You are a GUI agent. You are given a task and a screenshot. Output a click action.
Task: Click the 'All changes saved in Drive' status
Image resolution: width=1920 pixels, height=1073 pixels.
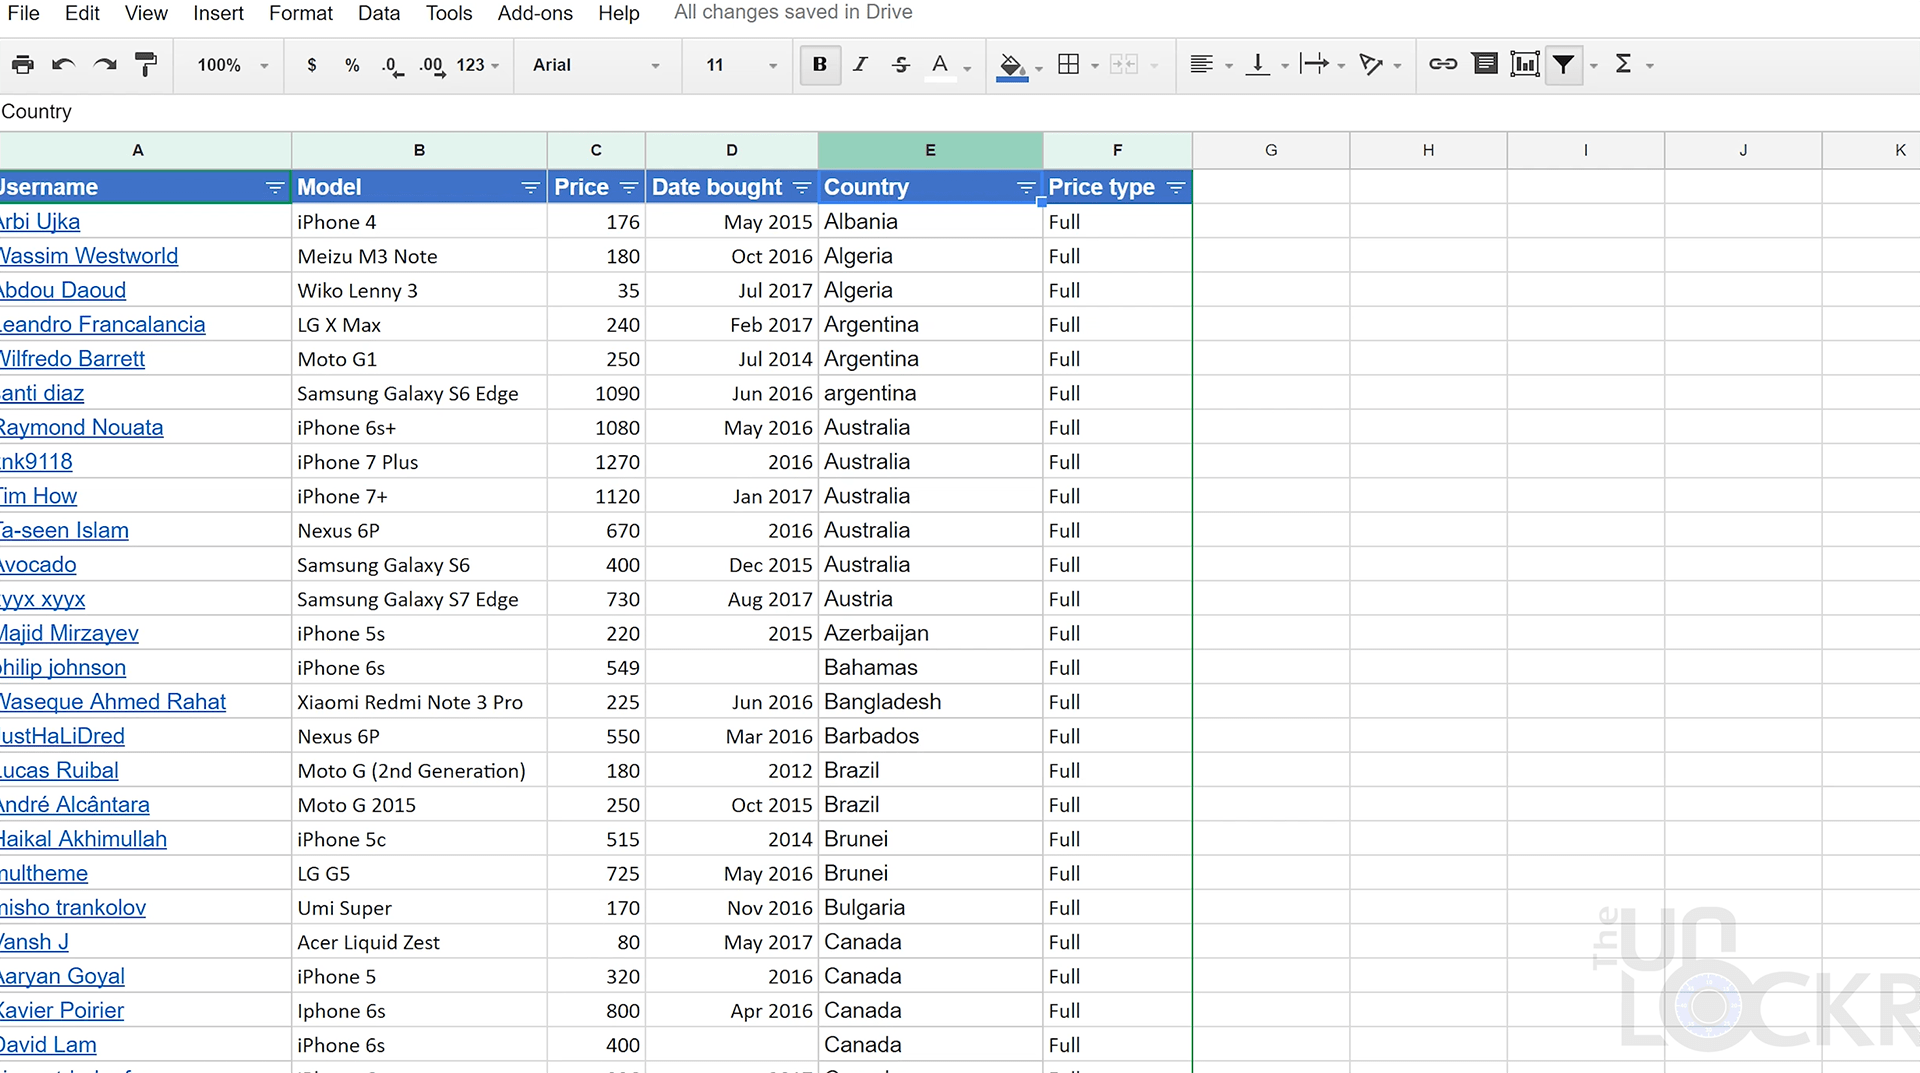[793, 13]
